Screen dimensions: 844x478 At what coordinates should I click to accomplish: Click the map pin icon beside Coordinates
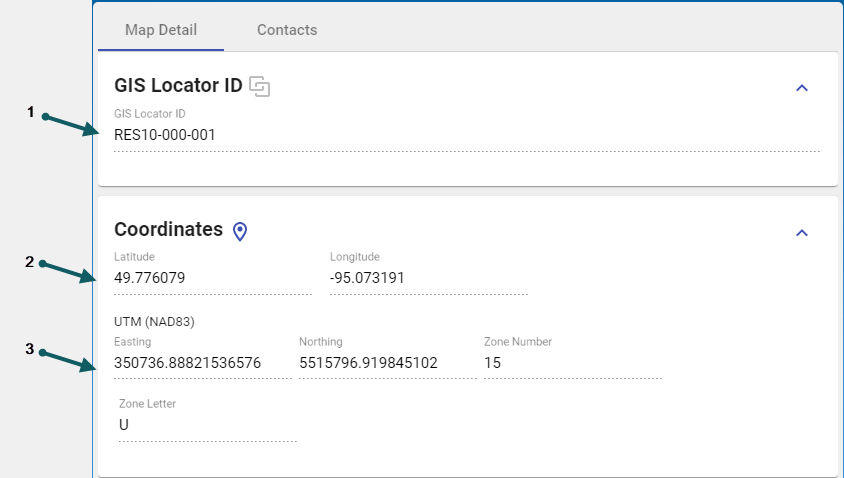(x=240, y=231)
